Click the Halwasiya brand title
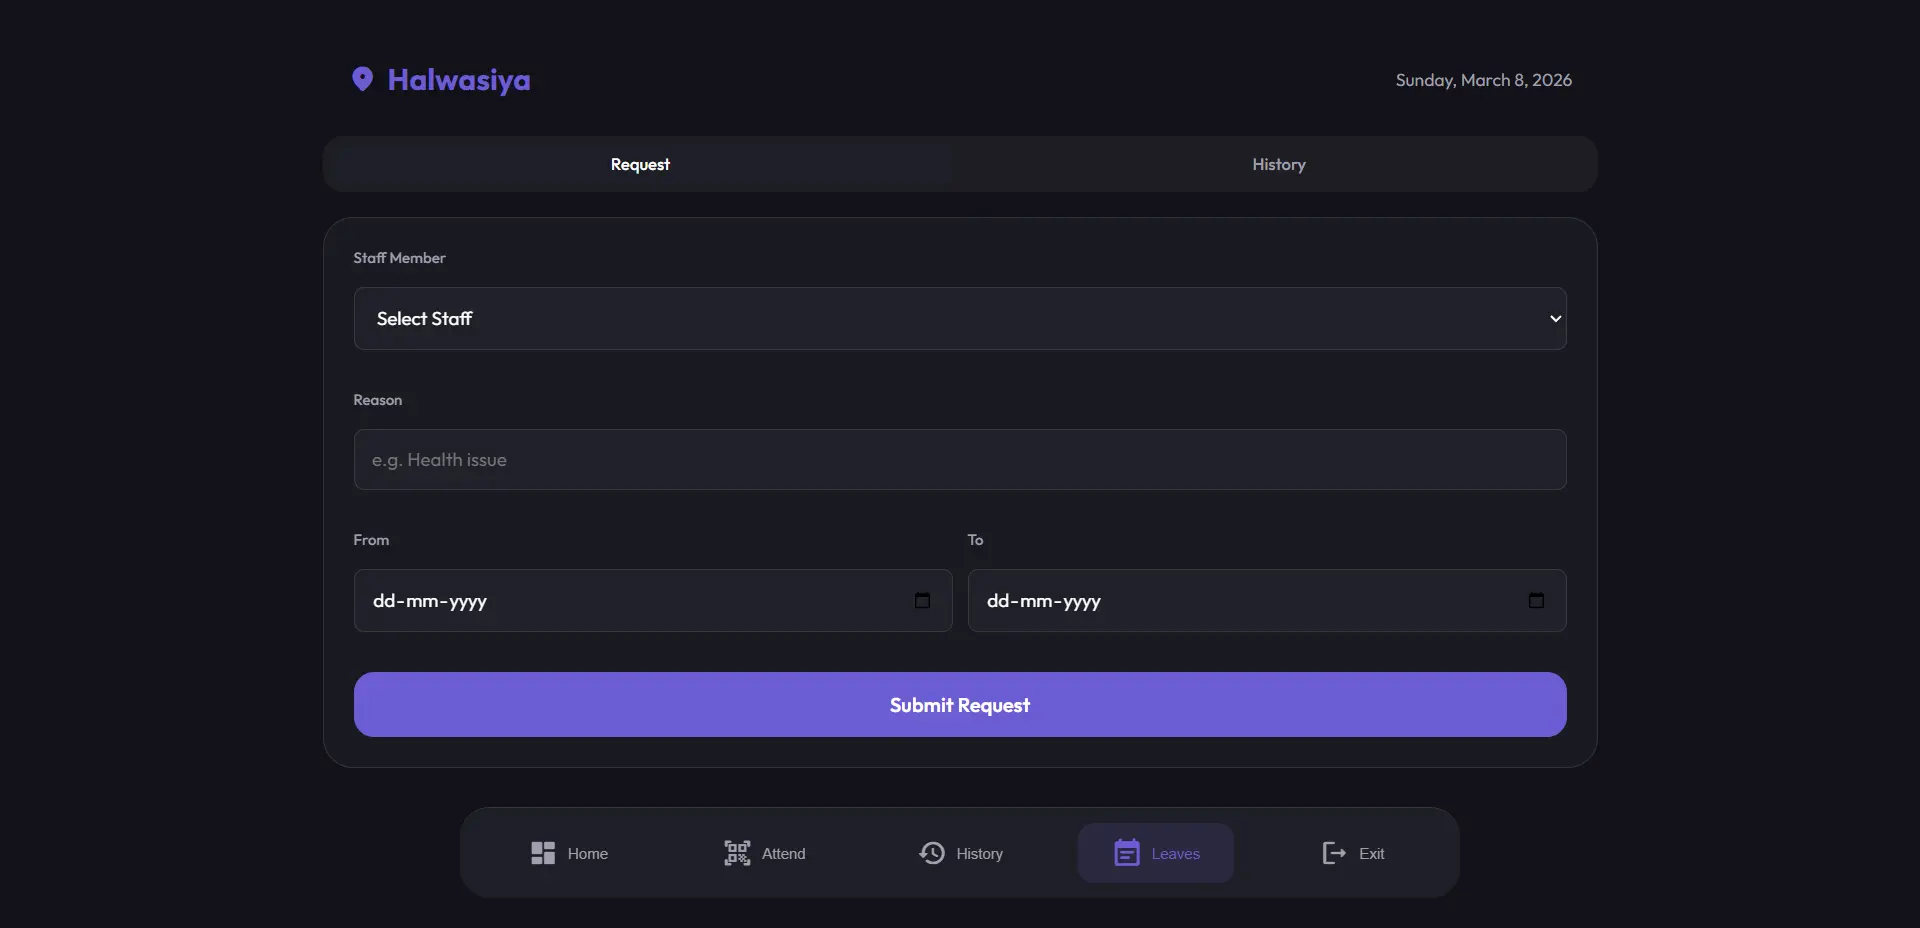 pos(459,80)
